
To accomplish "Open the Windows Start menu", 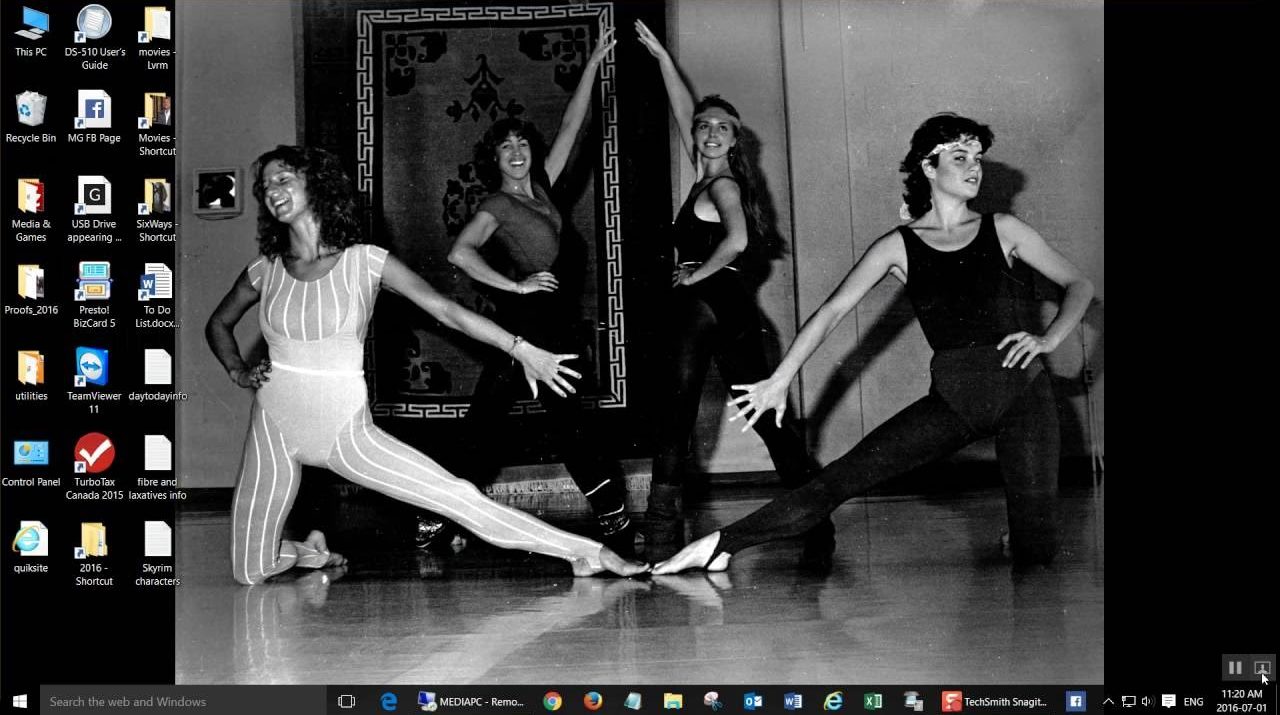I will (19, 701).
